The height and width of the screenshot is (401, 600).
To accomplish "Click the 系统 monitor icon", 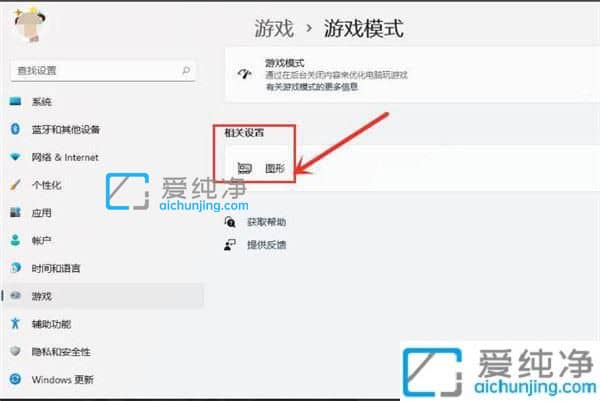I will [x=15, y=101].
